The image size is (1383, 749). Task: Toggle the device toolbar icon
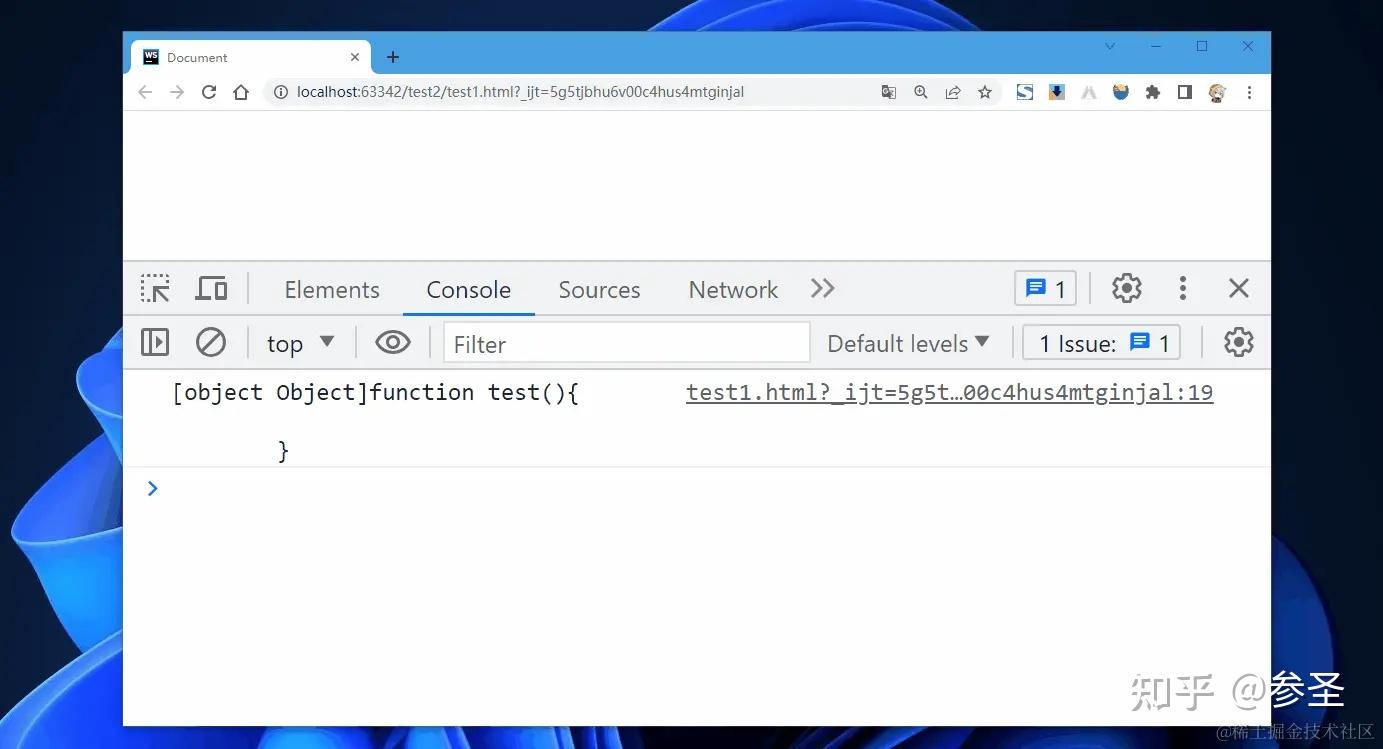(x=211, y=289)
